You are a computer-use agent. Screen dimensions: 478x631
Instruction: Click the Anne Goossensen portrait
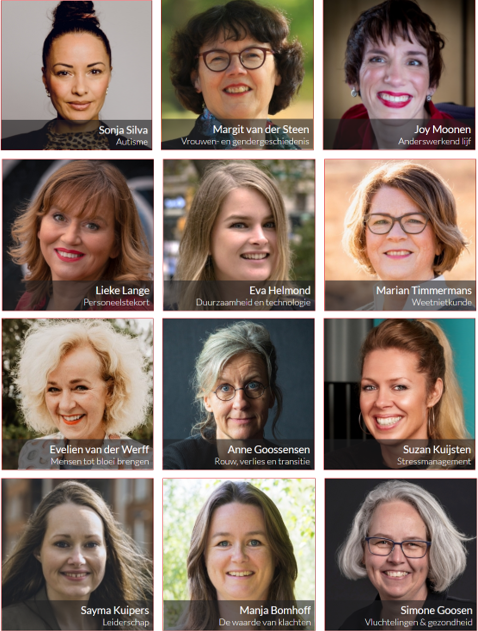tap(239, 394)
